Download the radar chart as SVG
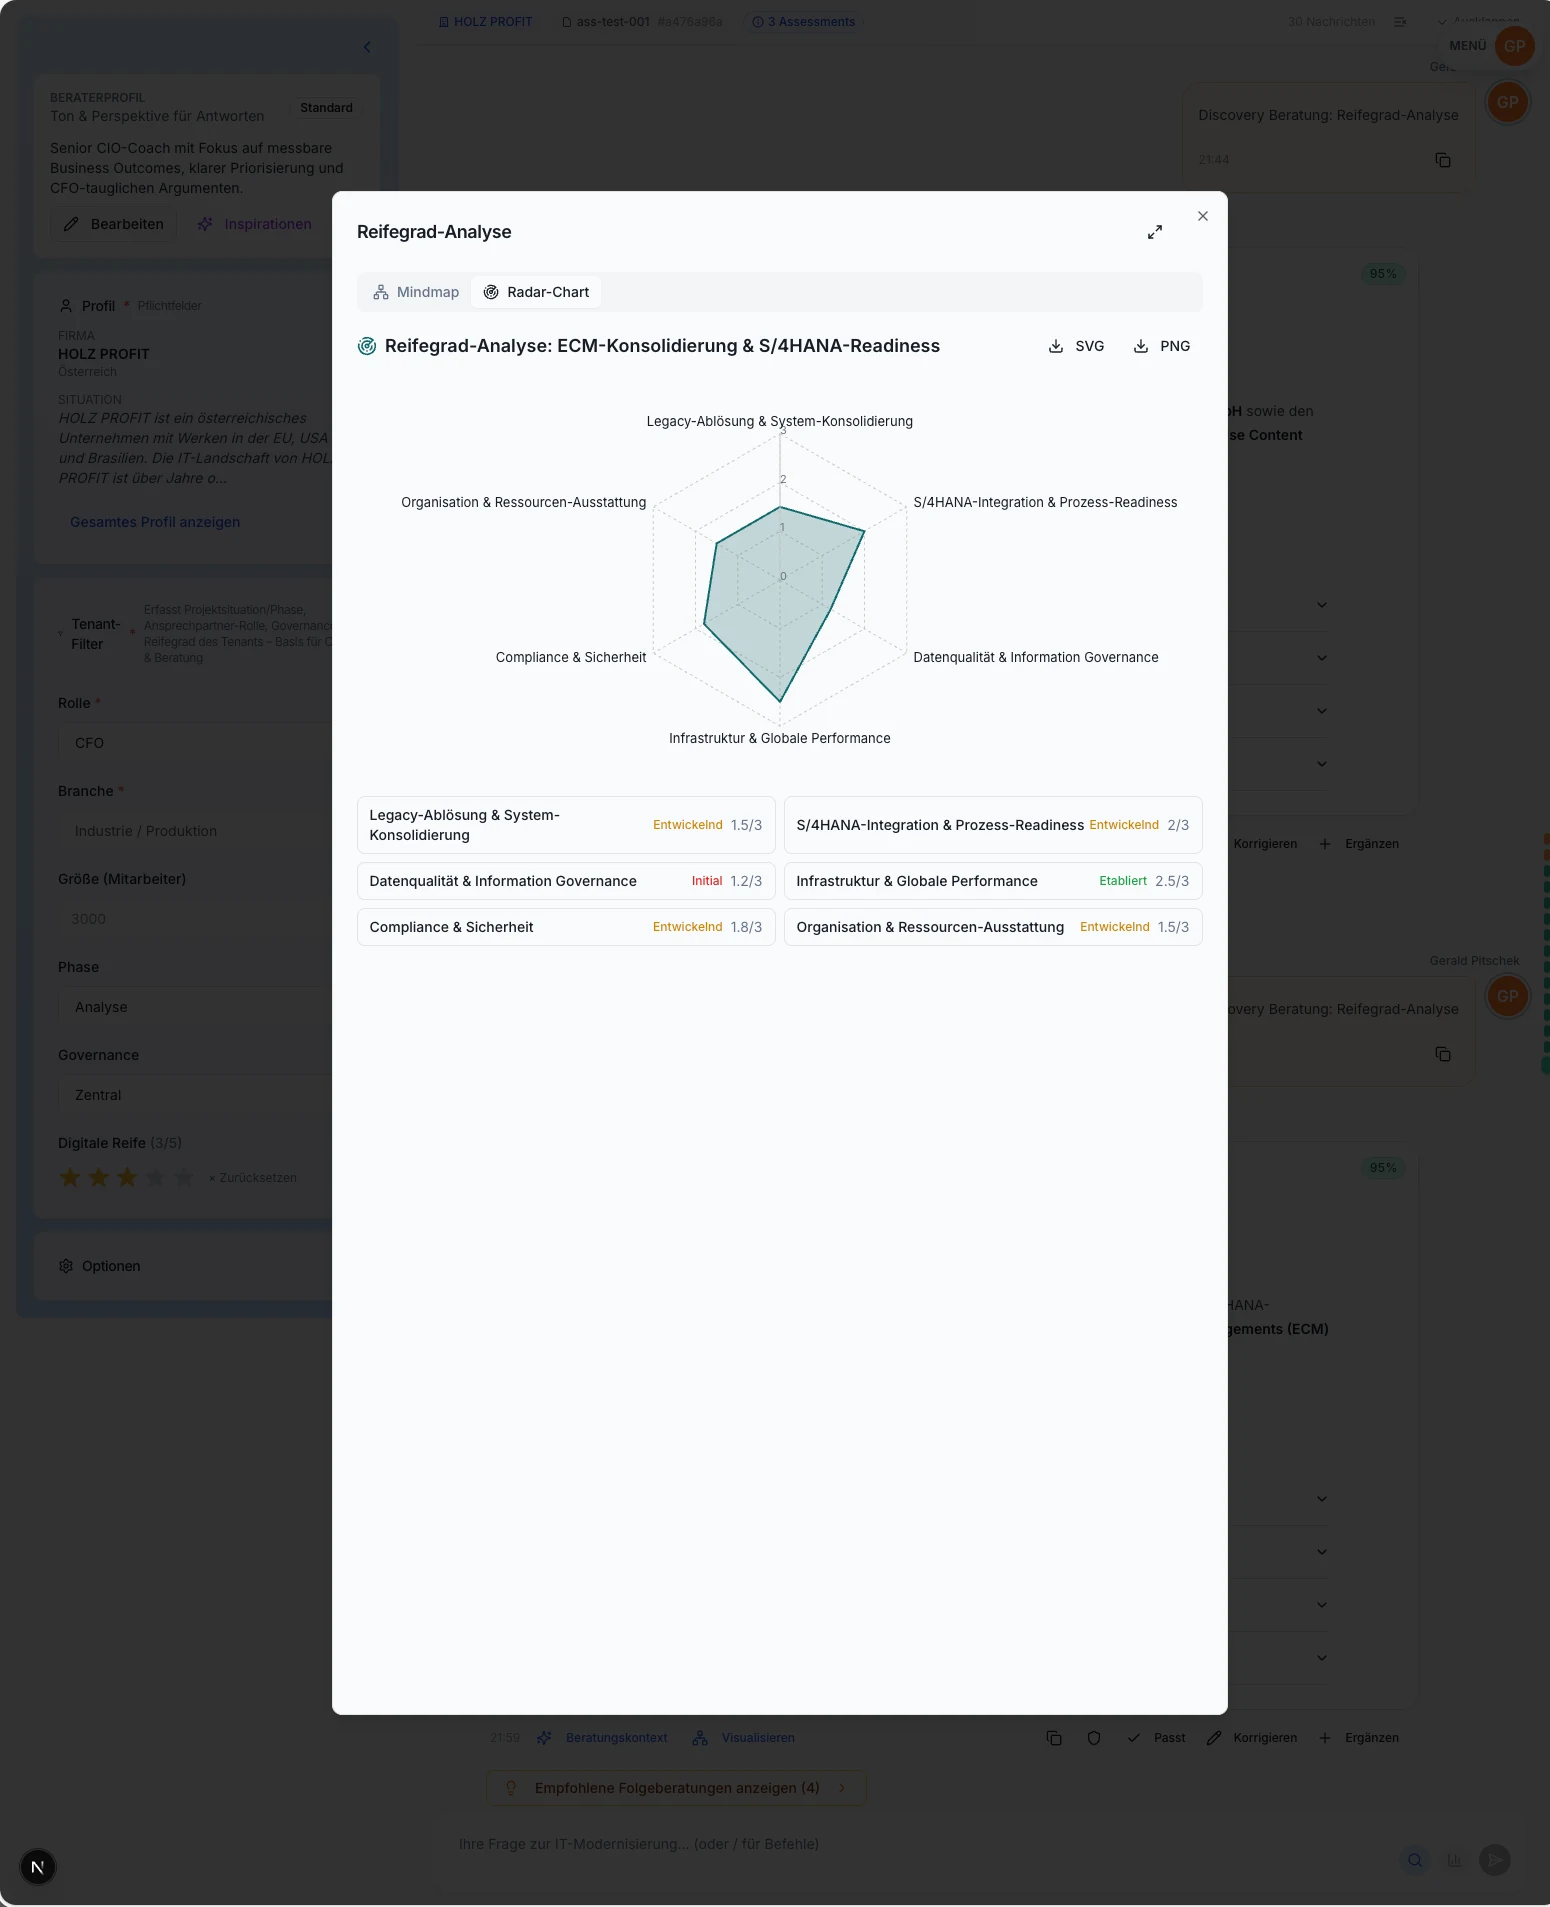Viewport: 1550px width, 1907px height. pos(1076,346)
